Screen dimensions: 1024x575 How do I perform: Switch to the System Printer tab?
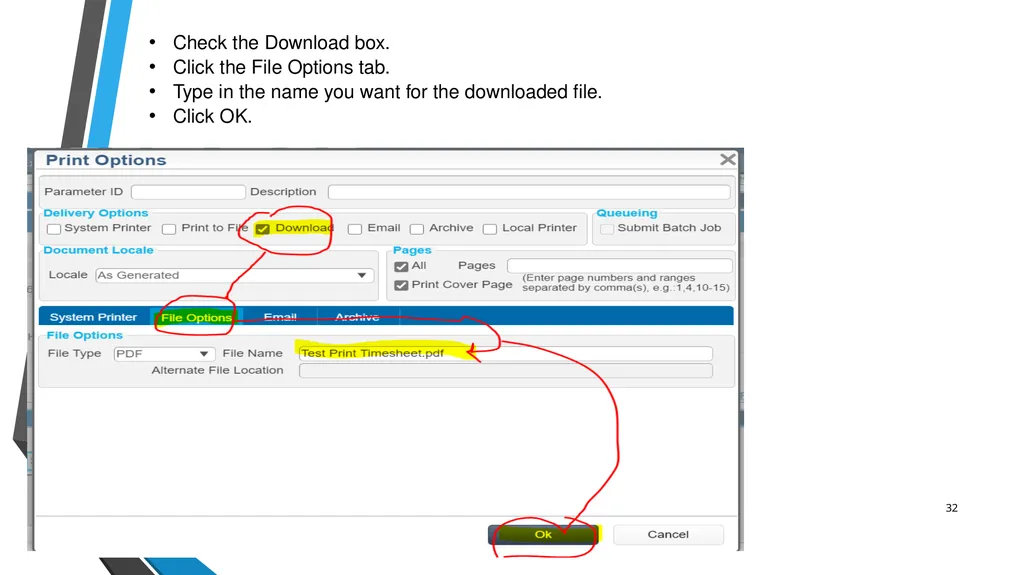[x=93, y=317]
